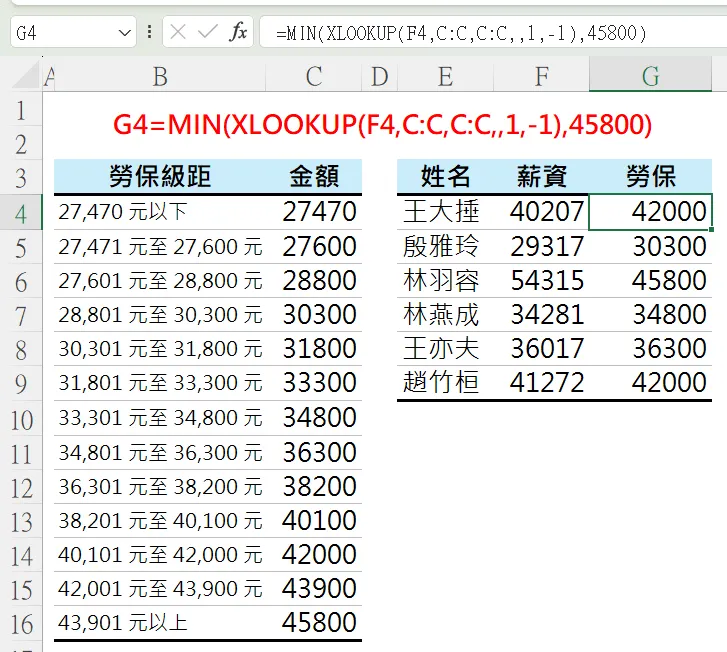Select column G header
Screen dimensions: 727x652
650,76
